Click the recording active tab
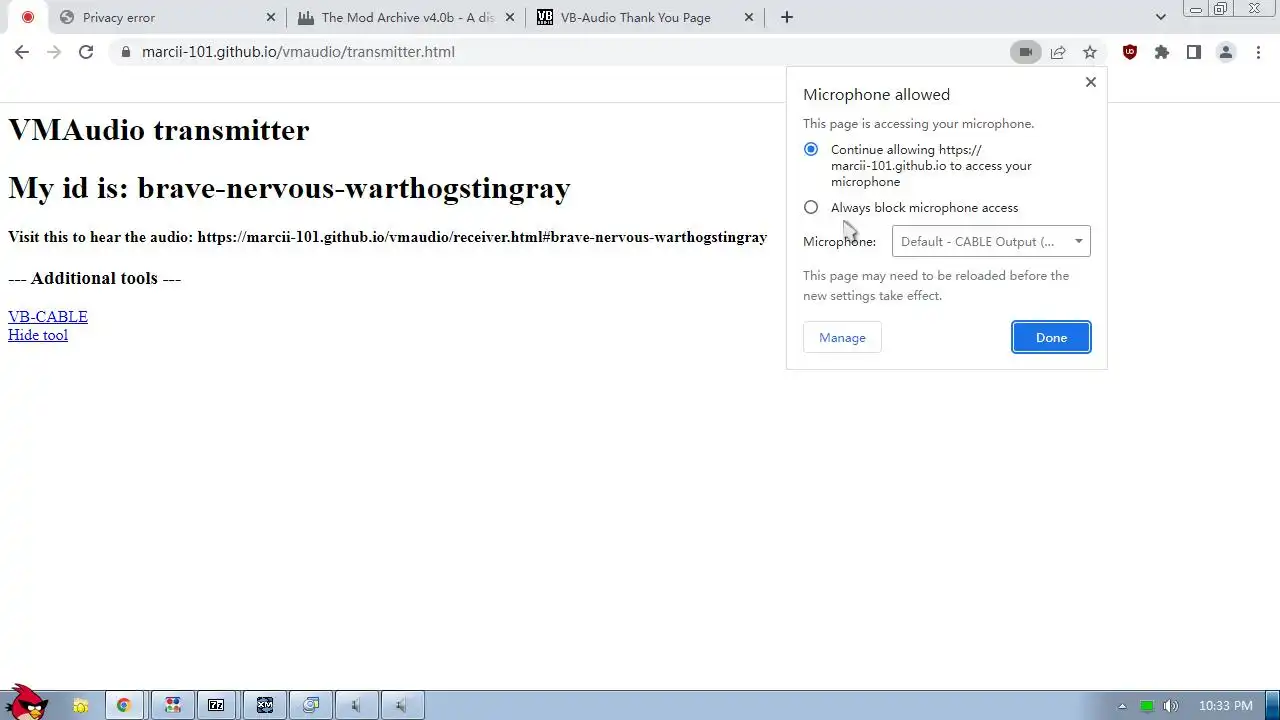The image size is (1280, 720). [27, 17]
